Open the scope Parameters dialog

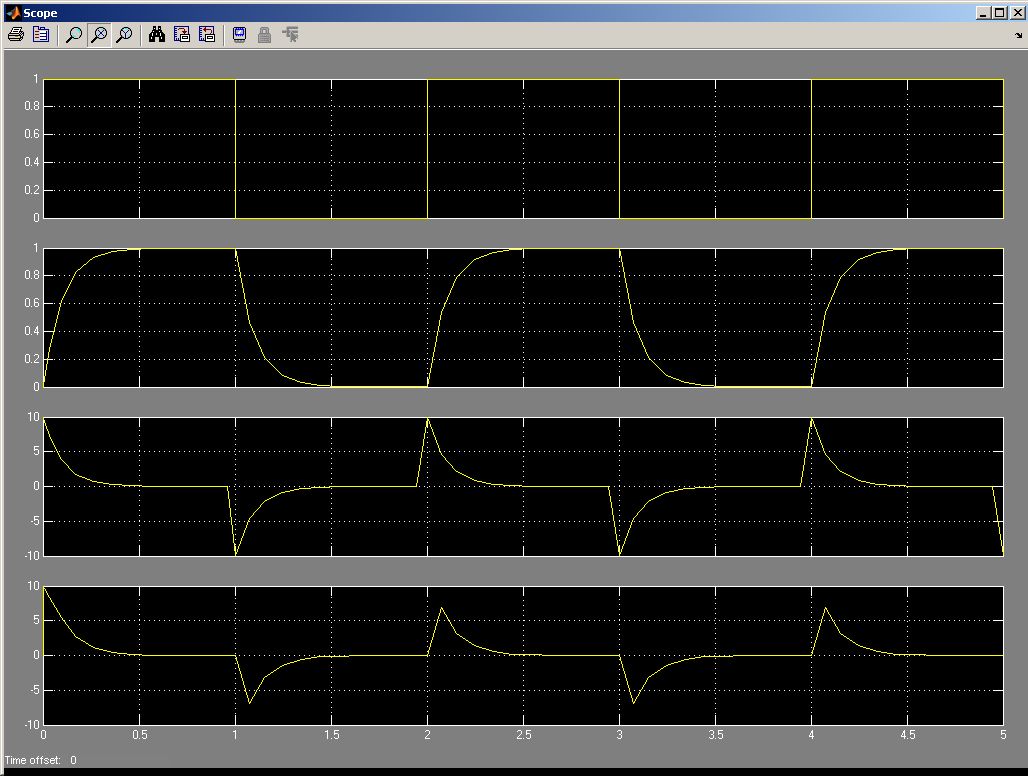pos(40,35)
